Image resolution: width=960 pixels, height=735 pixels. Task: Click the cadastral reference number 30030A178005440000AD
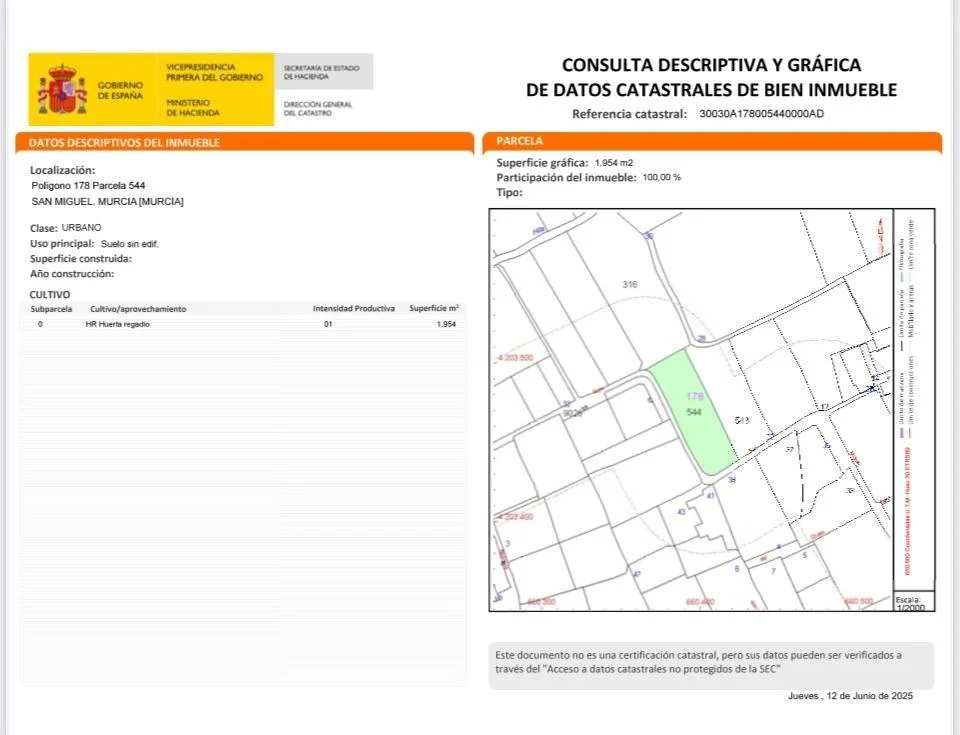(x=761, y=114)
